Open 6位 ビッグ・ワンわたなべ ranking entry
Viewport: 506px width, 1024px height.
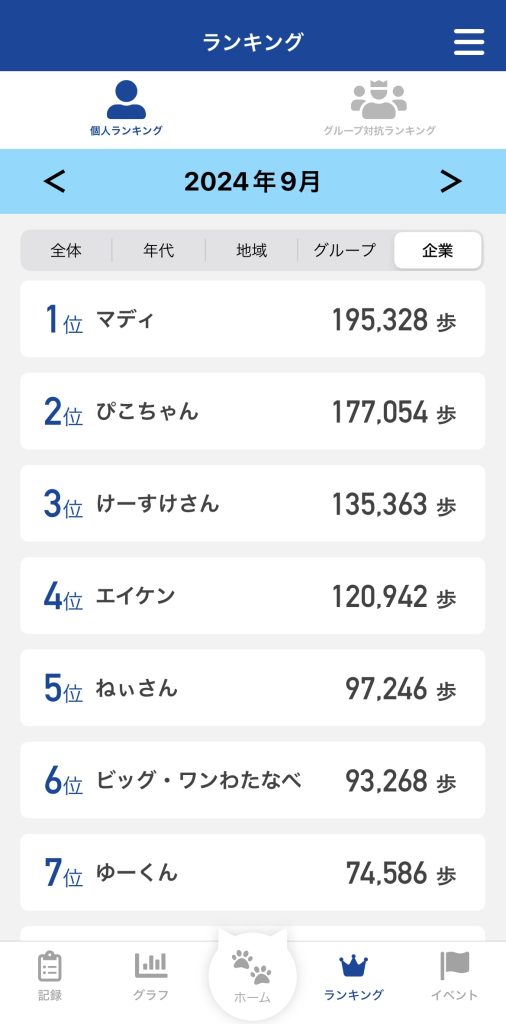[x=253, y=780]
